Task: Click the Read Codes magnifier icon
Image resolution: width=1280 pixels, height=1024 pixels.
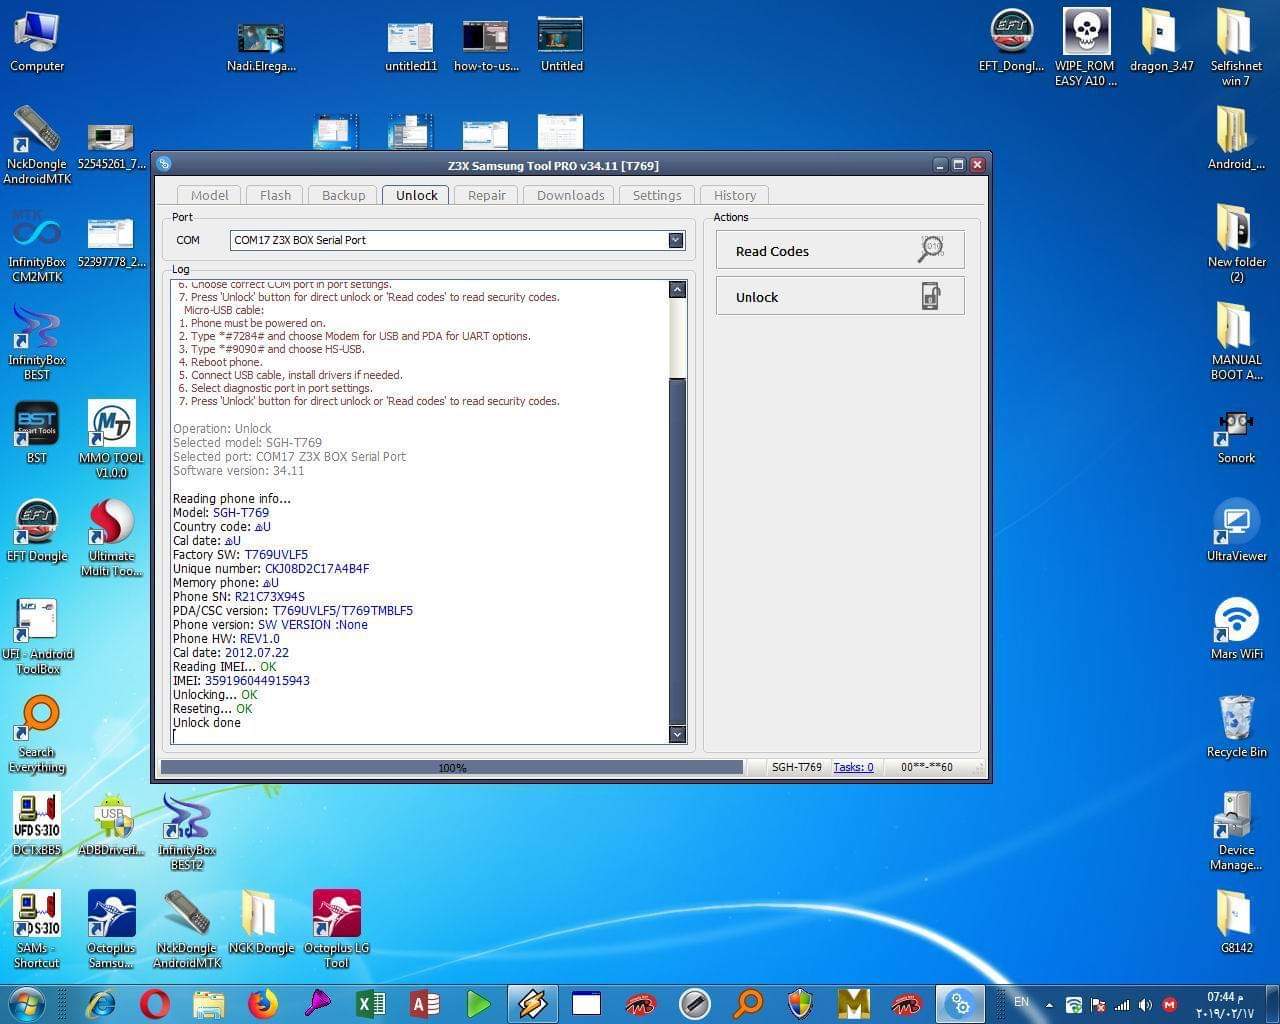Action: point(931,249)
